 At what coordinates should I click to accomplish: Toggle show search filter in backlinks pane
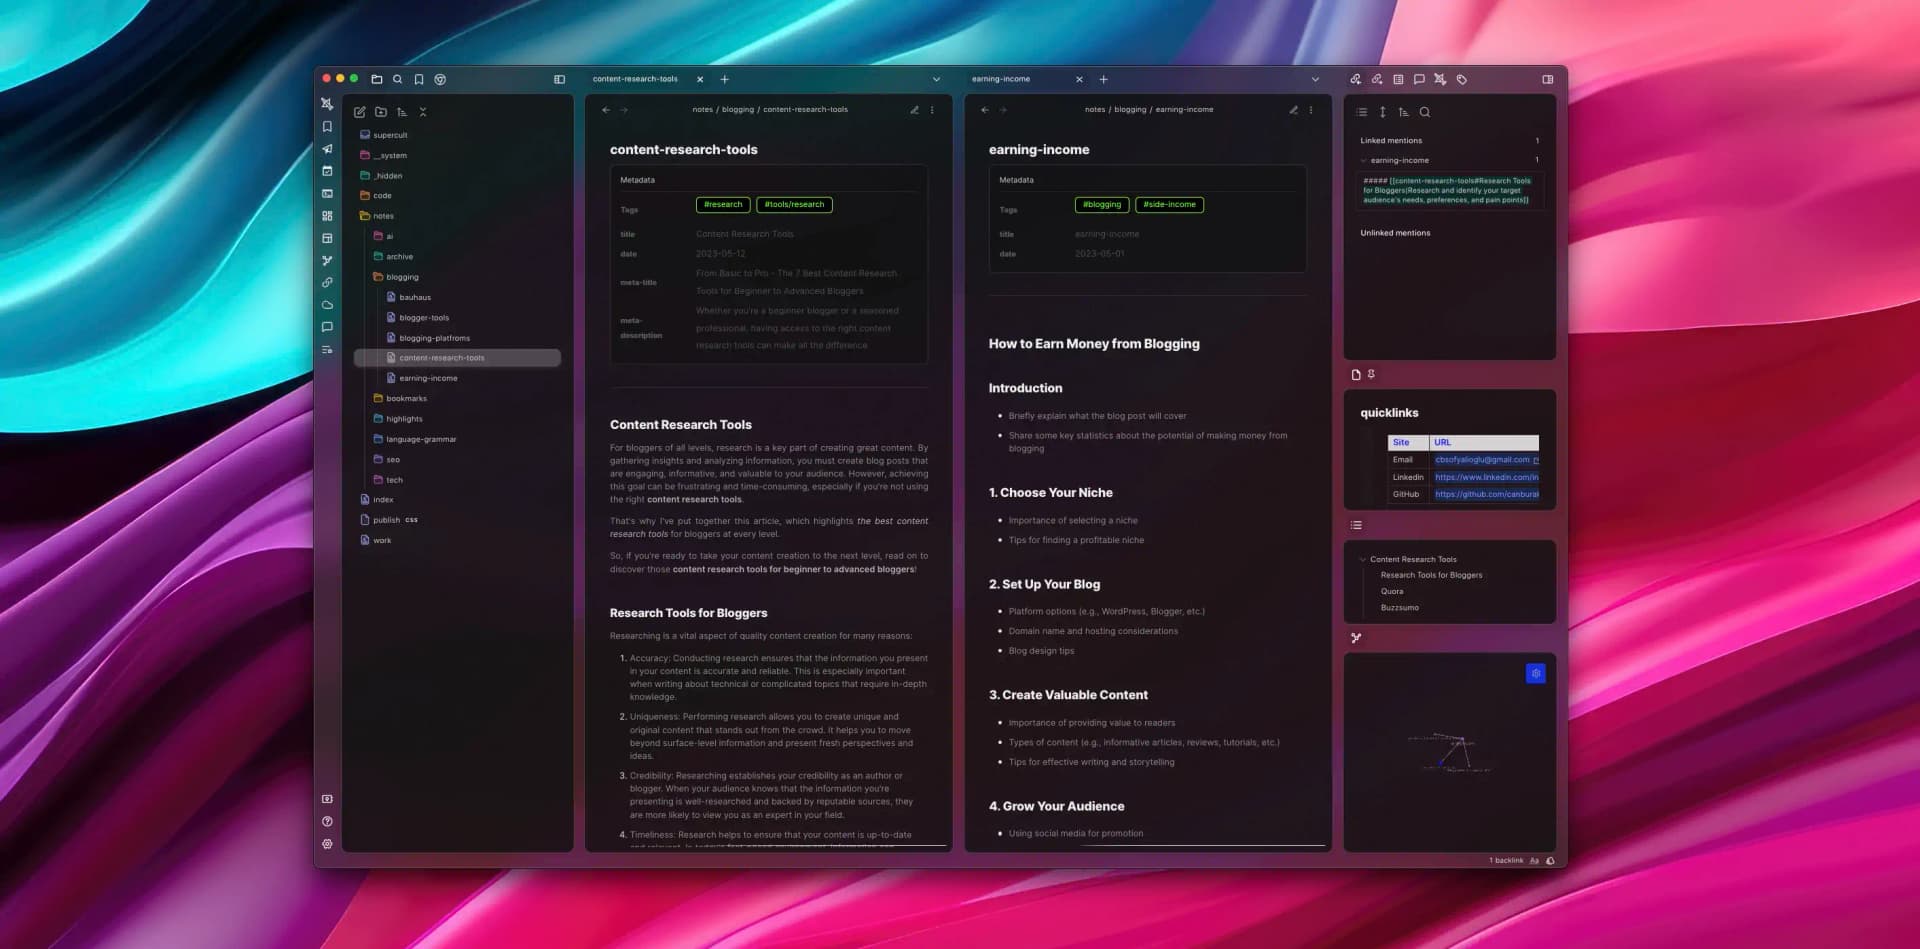(1424, 112)
